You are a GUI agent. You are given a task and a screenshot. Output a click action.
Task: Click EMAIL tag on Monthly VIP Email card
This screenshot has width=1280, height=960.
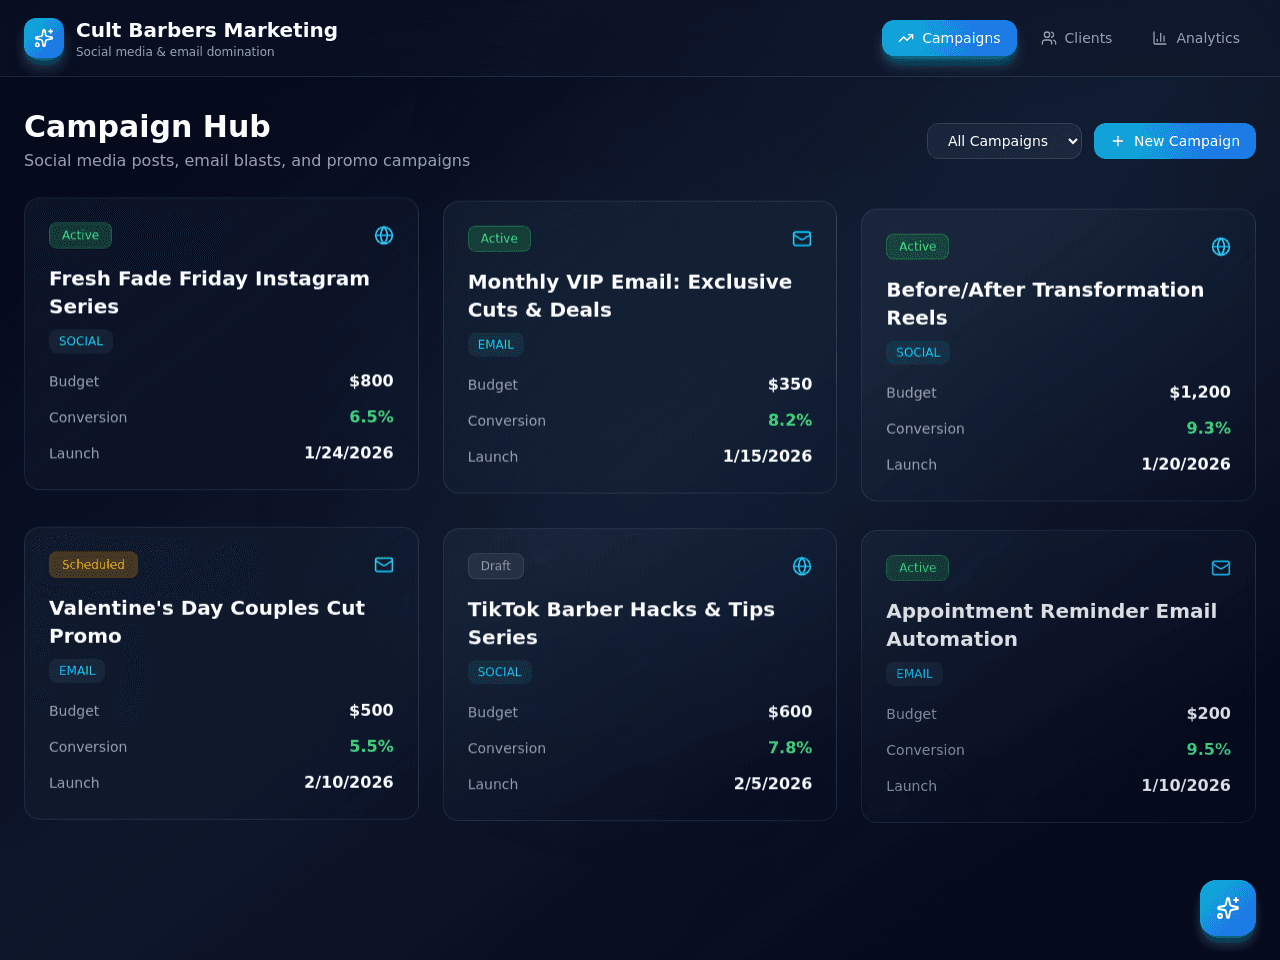[495, 345]
